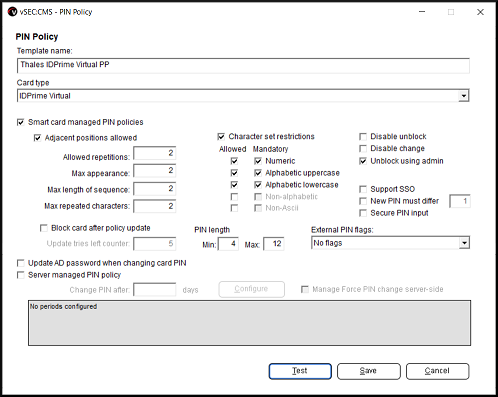Click the Test button
498x397 pixels.
tap(300, 371)
